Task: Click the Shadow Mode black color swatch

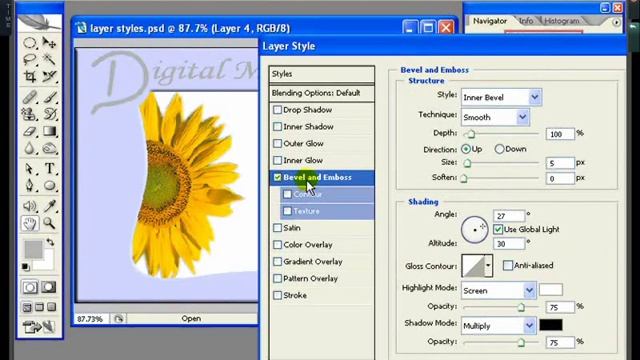Action: pos(551,325)
